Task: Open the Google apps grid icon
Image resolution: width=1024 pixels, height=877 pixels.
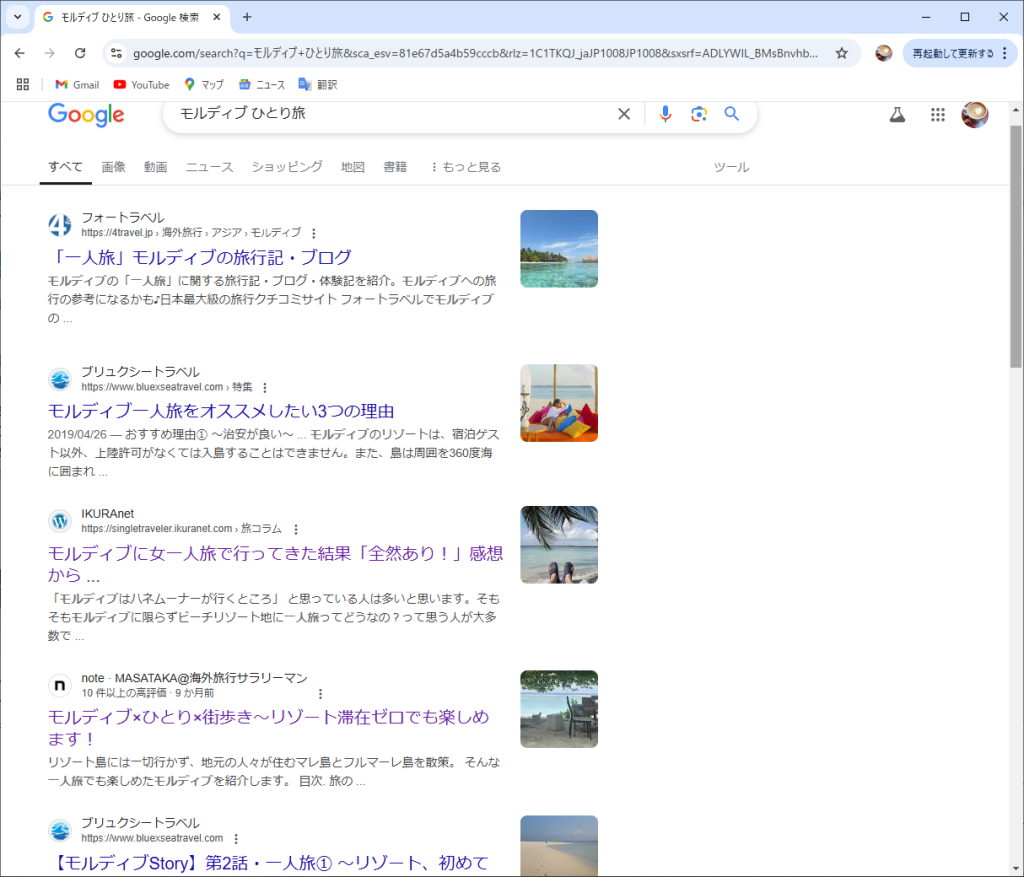Action: (937, 115)
